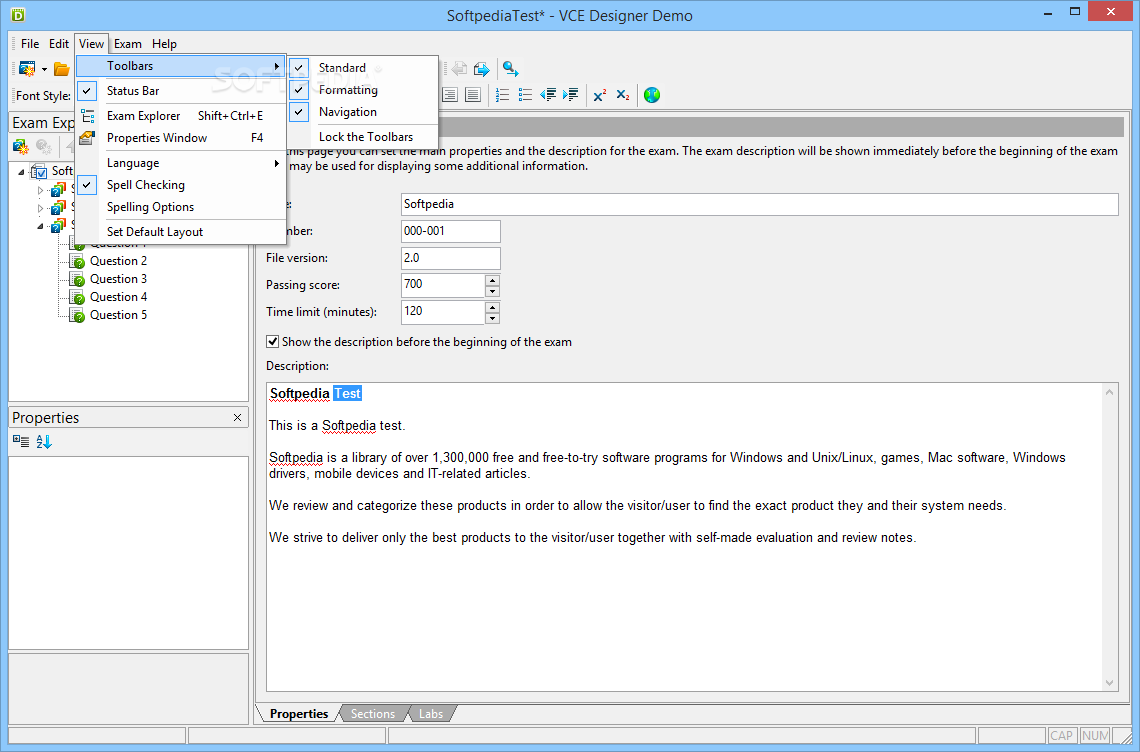Click the Exam Explorer menu icon

click(x=87, y=116)
